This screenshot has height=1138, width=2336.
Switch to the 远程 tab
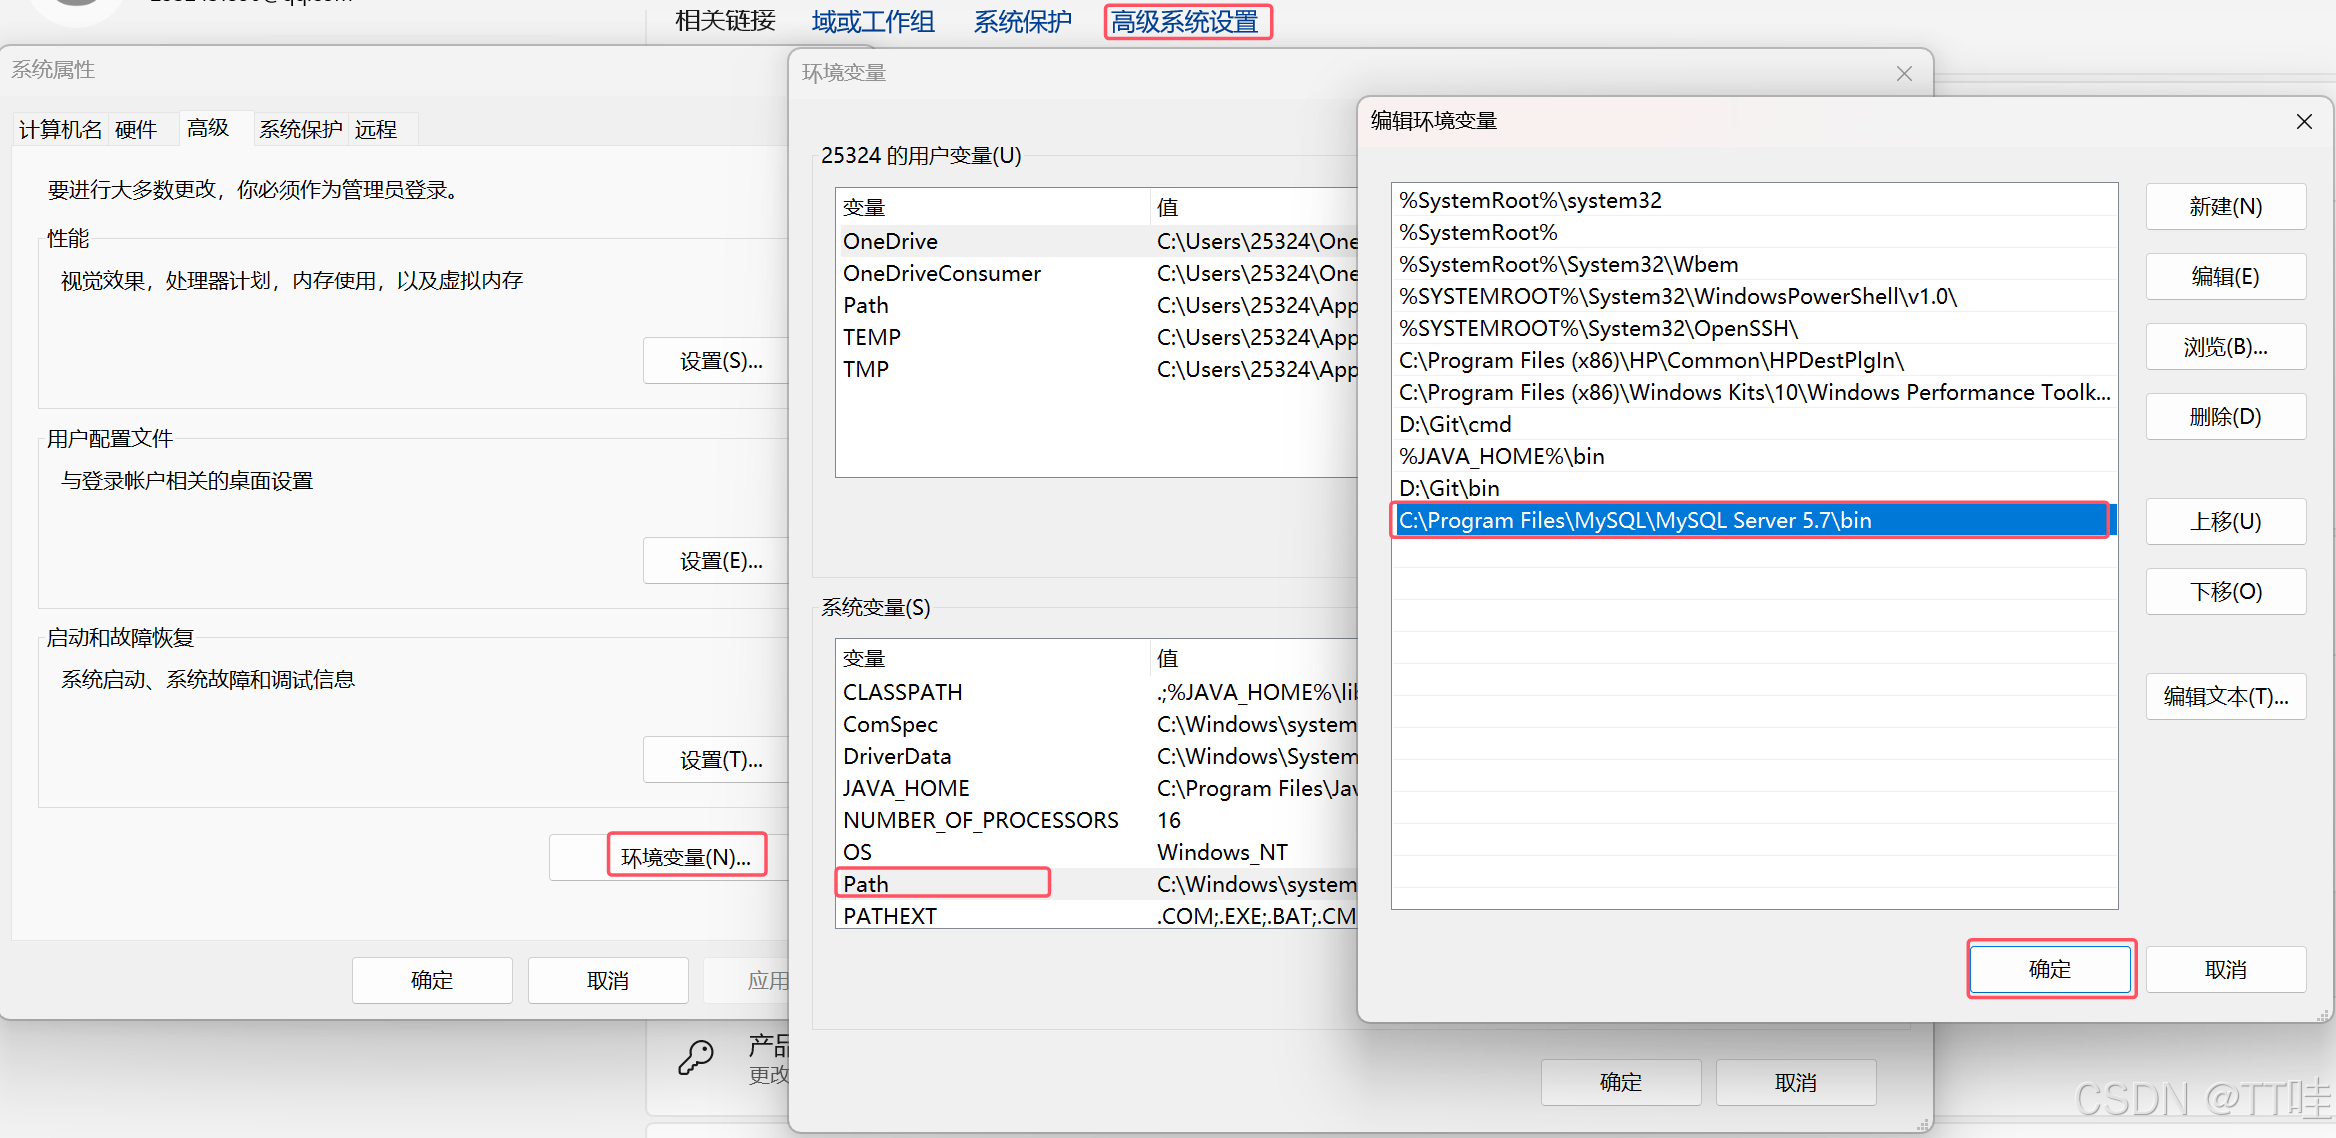pos(376,129)
